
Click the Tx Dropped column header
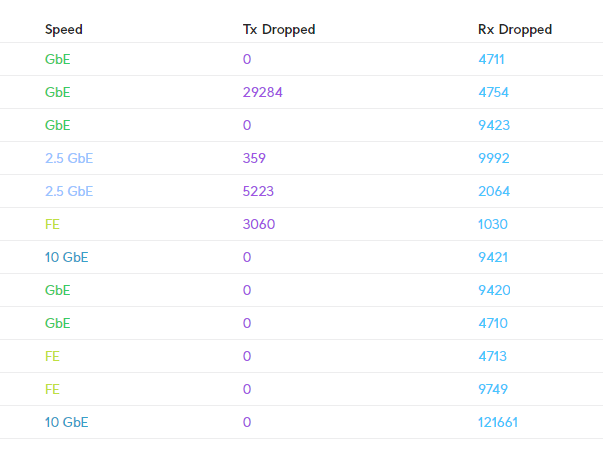tap(279, 29)
